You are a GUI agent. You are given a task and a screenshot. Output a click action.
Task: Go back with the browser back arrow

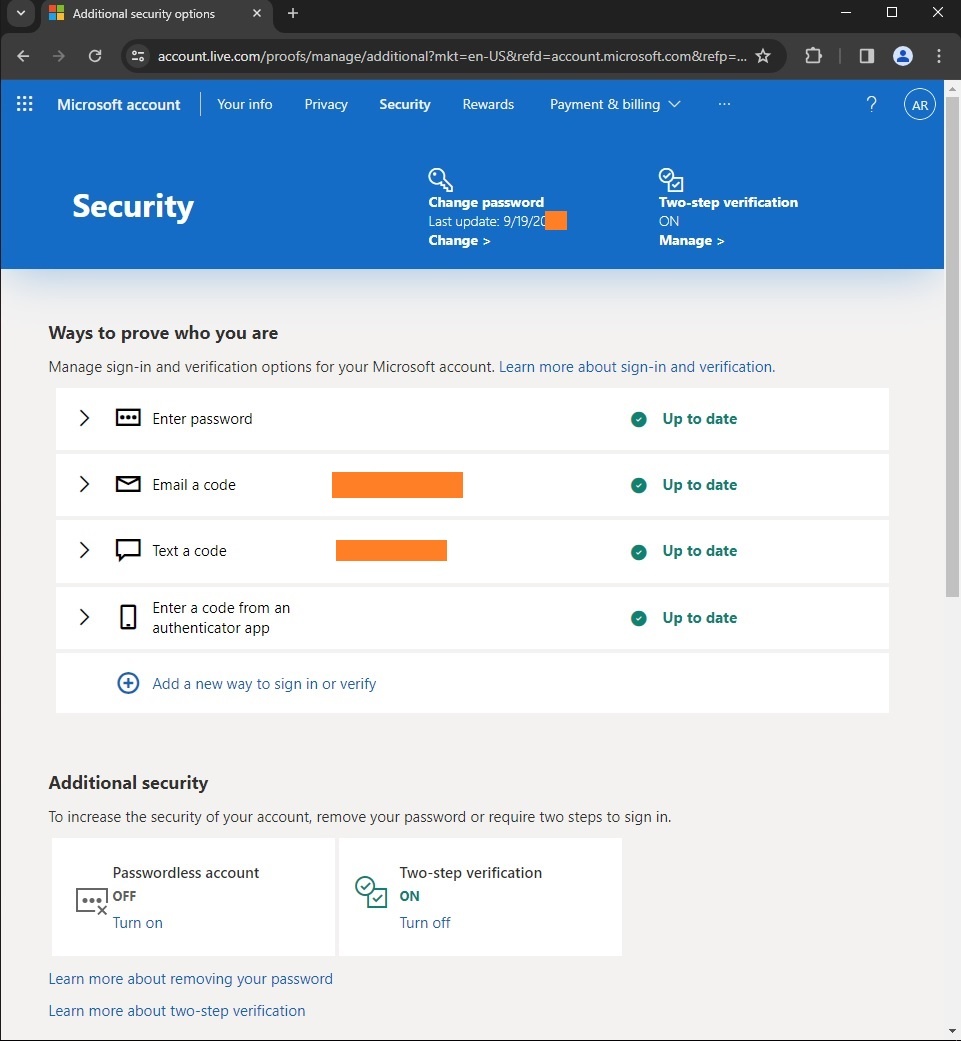(x=23, y=56)
